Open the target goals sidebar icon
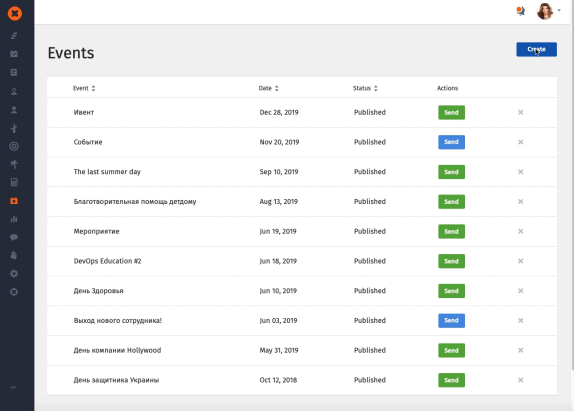The width and height of the screenshot is (574, 411). point(14,146)
